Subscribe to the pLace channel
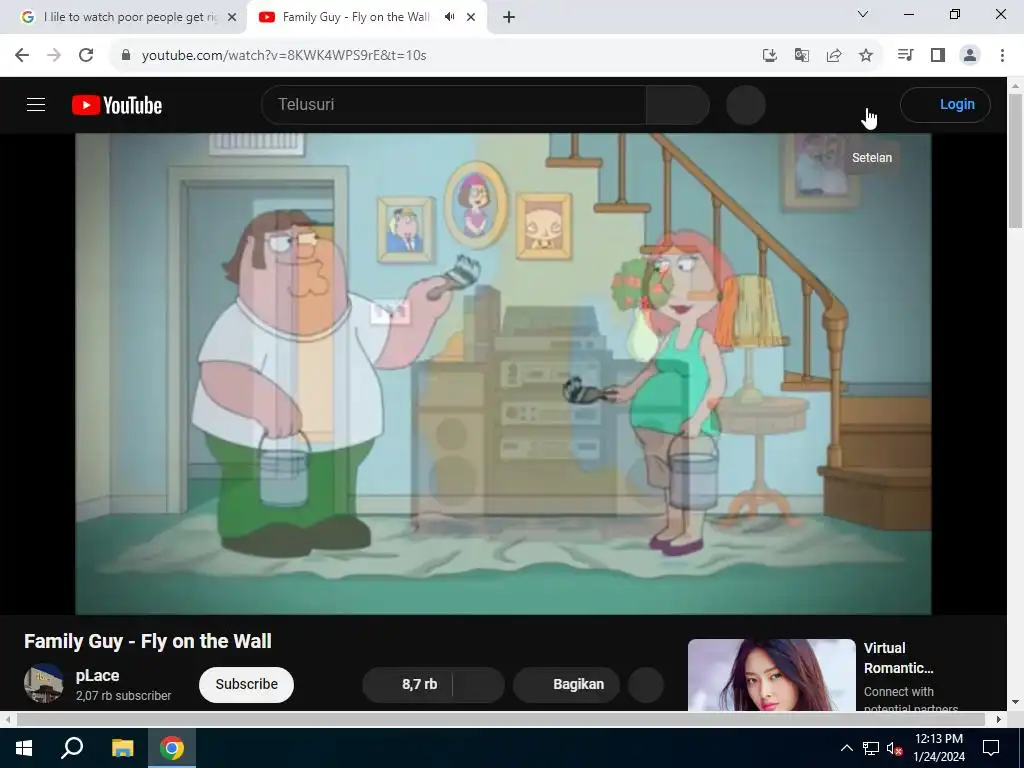This screenshot has width=1024, height=768. 246,684
